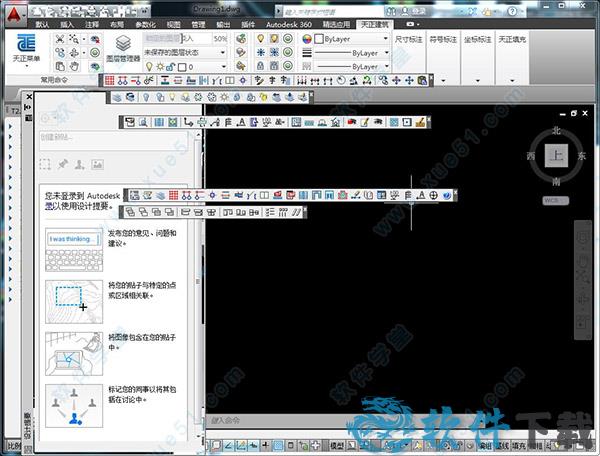Toggle the plus-sign dynamic input status button
This screenshot has width=600, height=456.
pos(266,446)
